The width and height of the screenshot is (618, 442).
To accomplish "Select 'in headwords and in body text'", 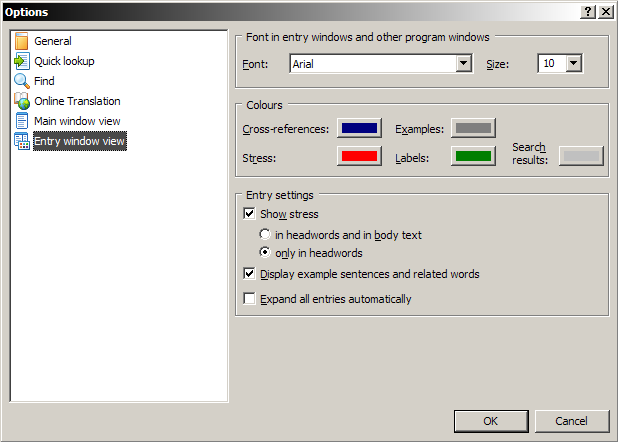I will point(266,235).
